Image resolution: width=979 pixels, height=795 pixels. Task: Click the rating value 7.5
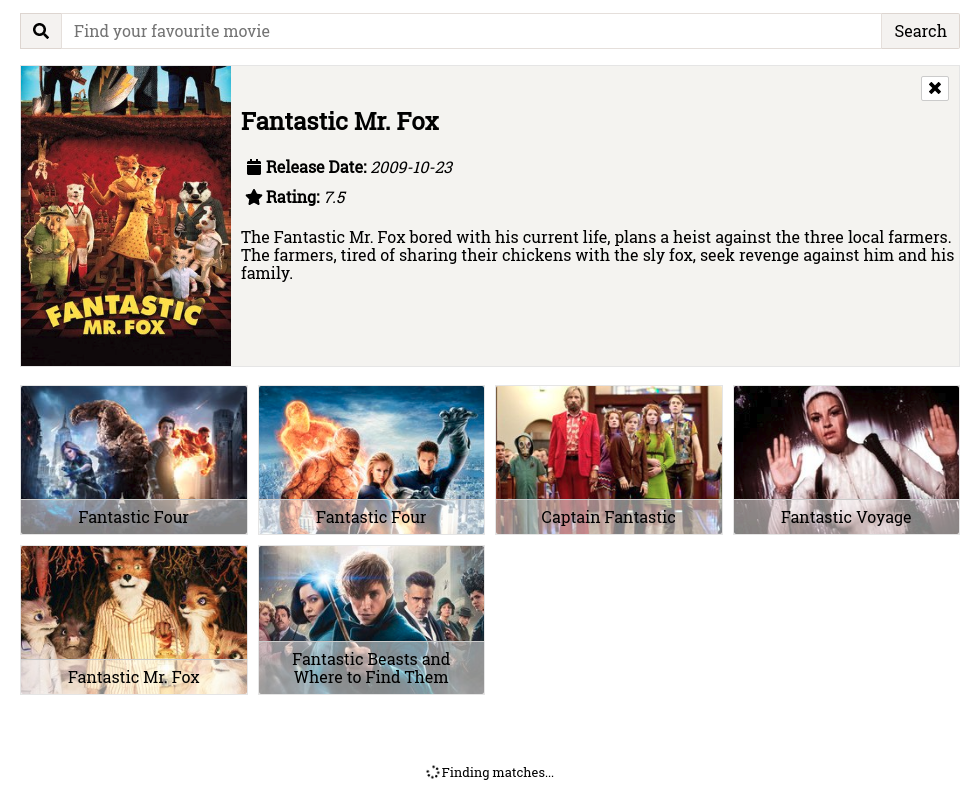[335, 197]
